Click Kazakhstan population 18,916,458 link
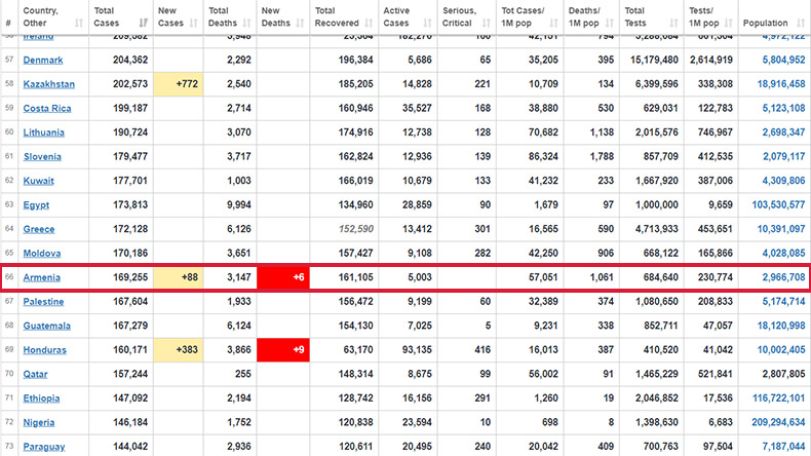The image size is (811, 456). click(781, 84)
